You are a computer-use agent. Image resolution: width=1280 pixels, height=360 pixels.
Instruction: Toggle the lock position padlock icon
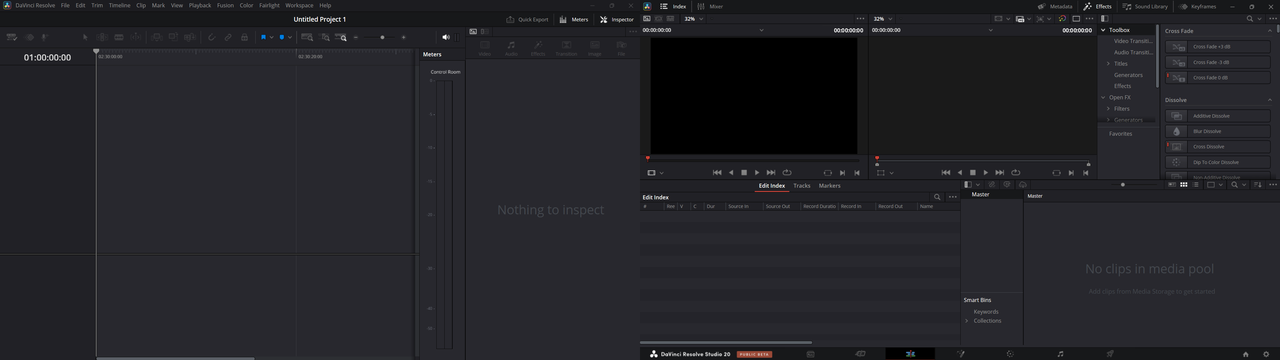[x=244, y=37]
